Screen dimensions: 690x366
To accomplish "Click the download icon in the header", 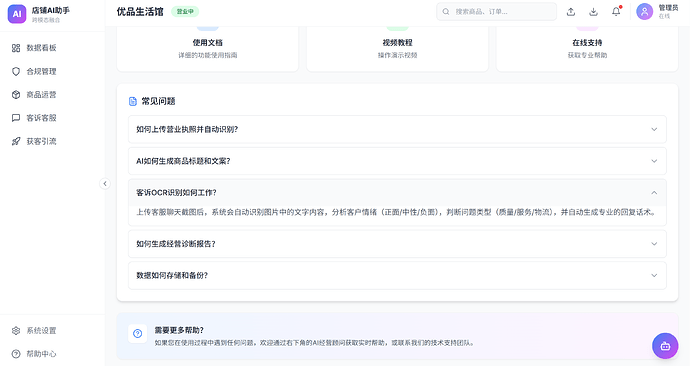I will (593, 12).
